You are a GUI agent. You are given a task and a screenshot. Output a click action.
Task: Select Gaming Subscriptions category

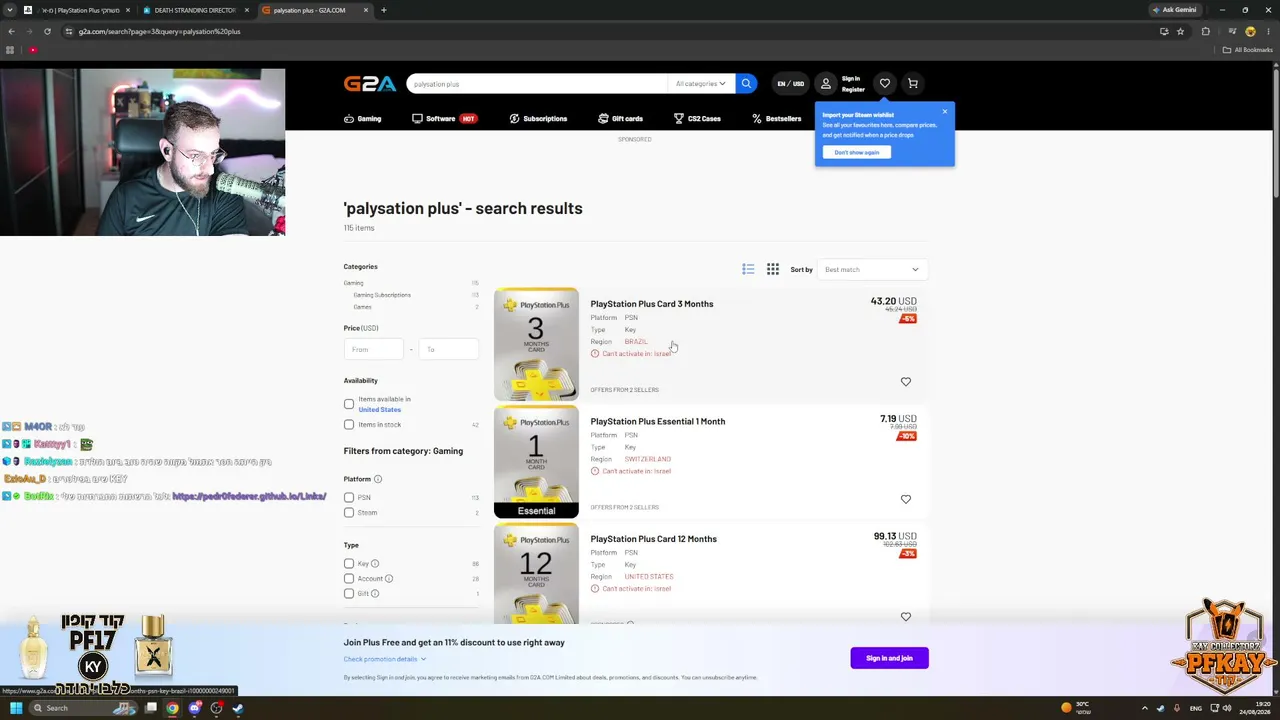pos(382,295)
